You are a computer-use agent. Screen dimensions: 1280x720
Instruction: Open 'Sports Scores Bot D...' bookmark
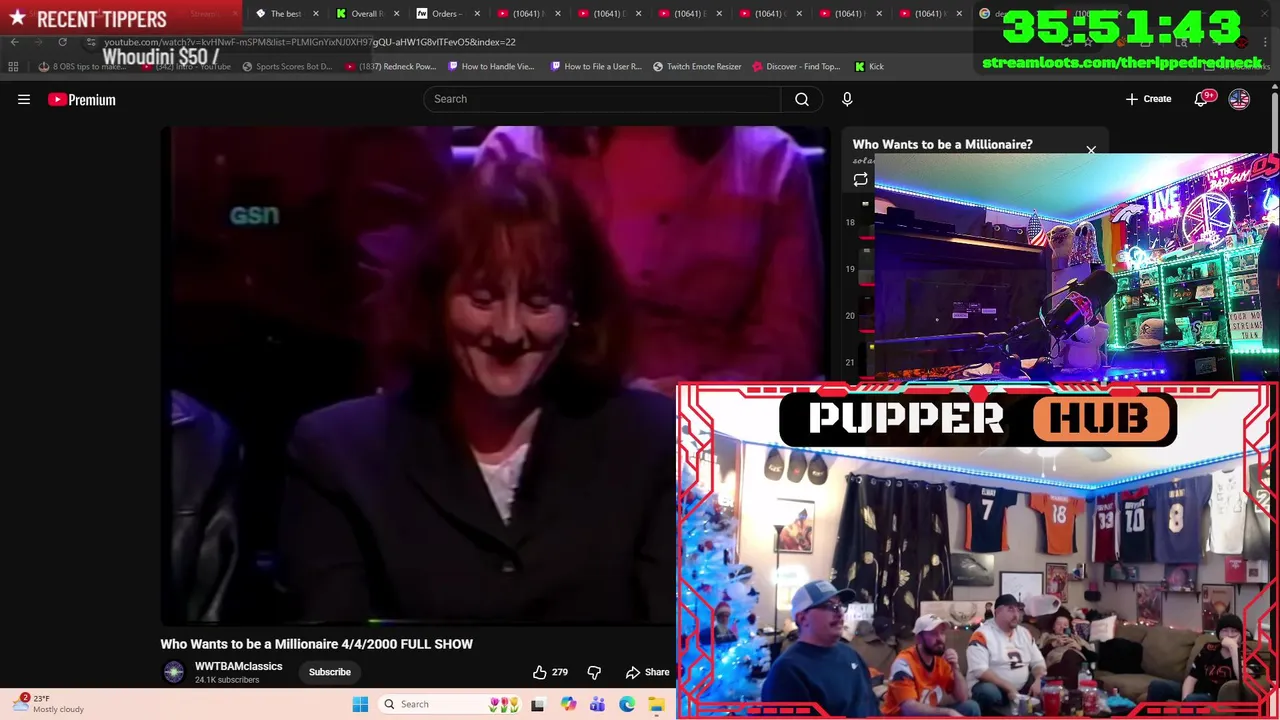tap(286, 66)
